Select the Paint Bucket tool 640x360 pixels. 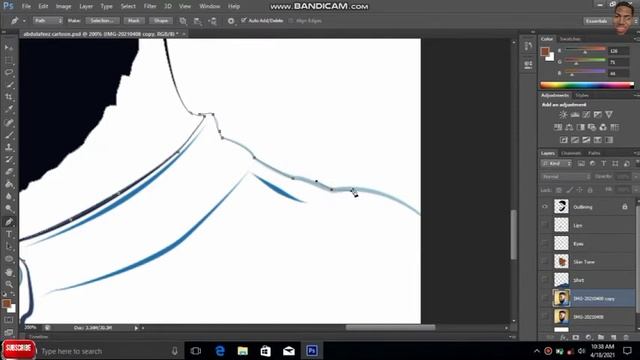click(9, 184)
